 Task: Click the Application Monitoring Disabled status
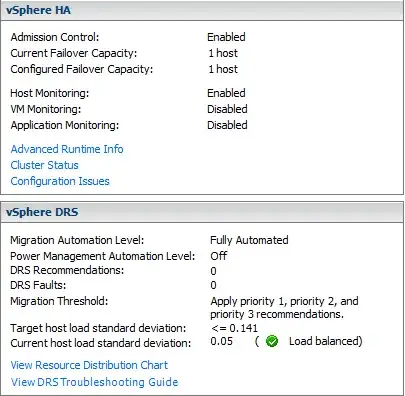227,125
